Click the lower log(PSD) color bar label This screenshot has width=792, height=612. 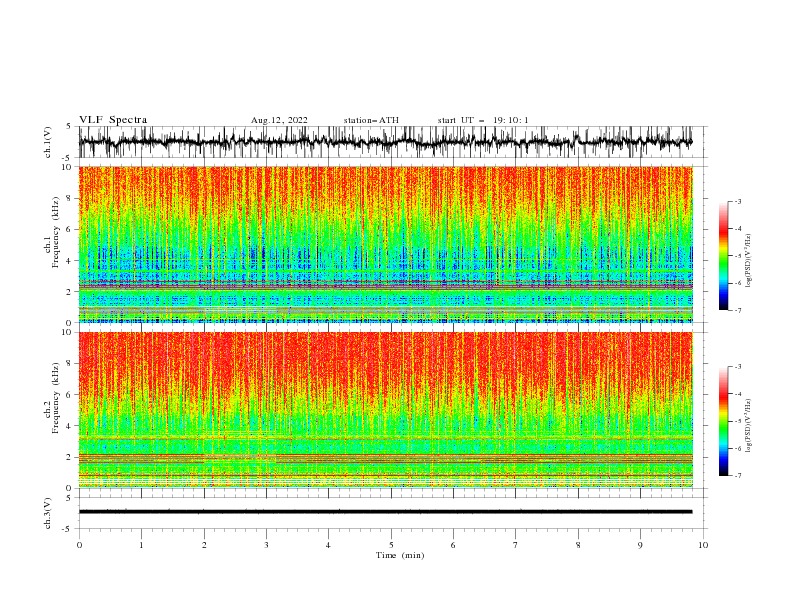coord(749,426)
